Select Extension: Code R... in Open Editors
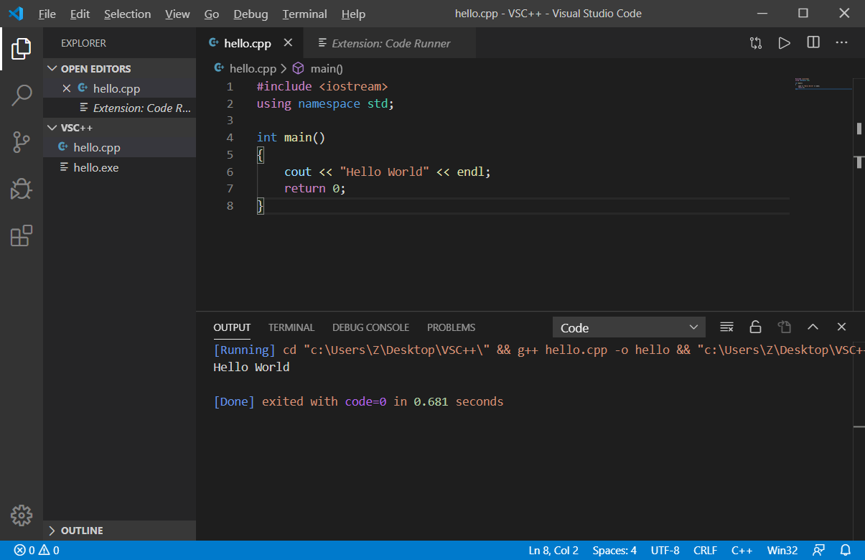Screen dimensions: 865x560 (119, 108)
